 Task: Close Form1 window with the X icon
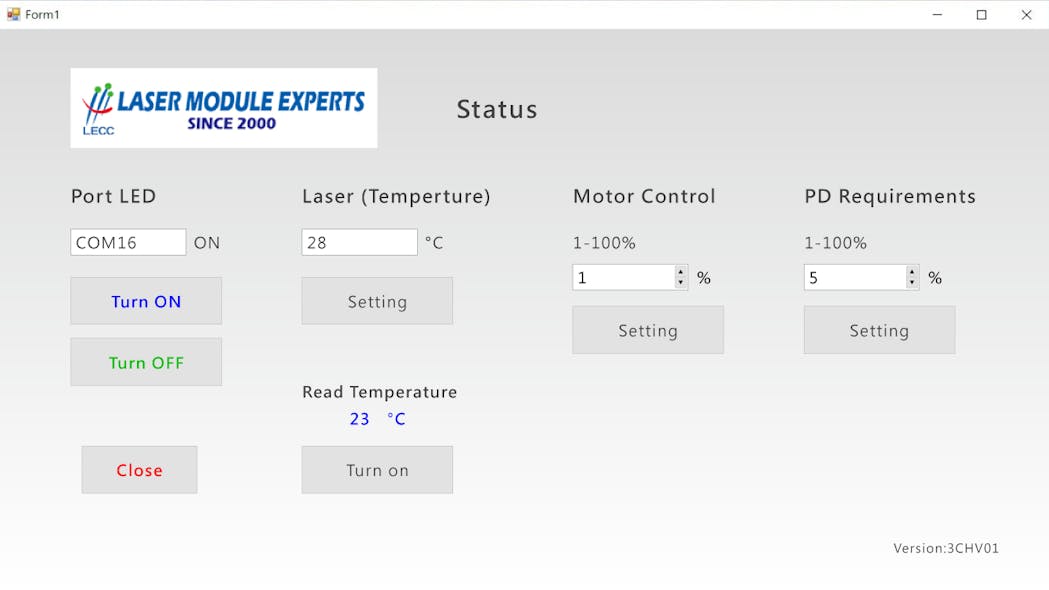pyautogui.click(x=1026, y=14)
